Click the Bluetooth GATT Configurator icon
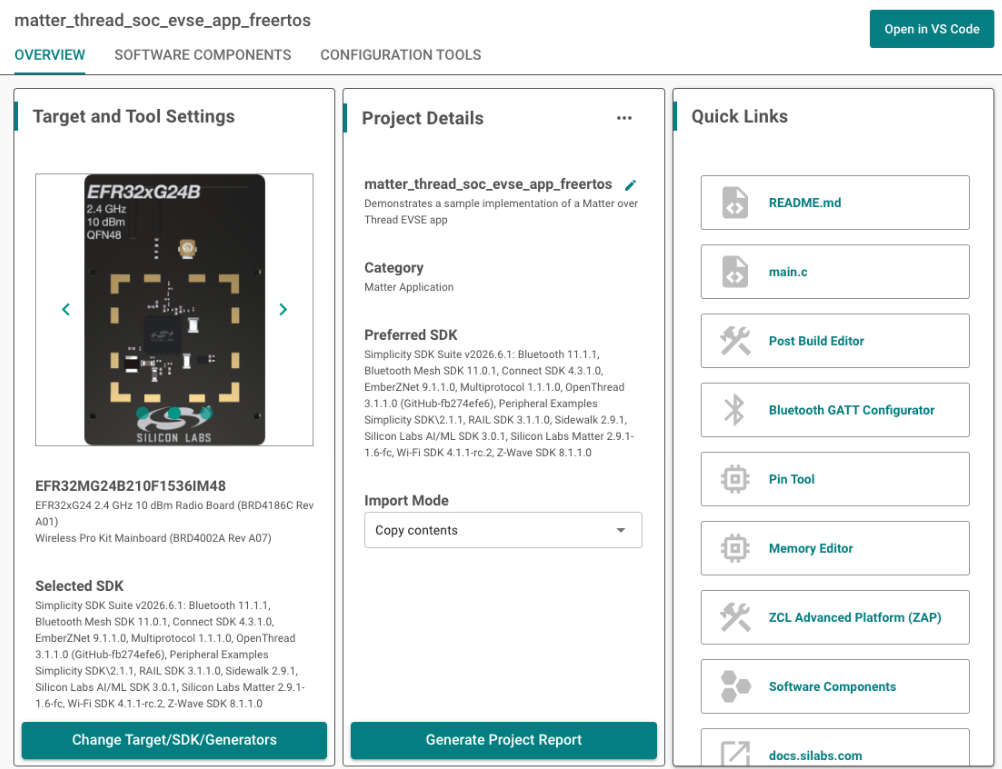 735,410
